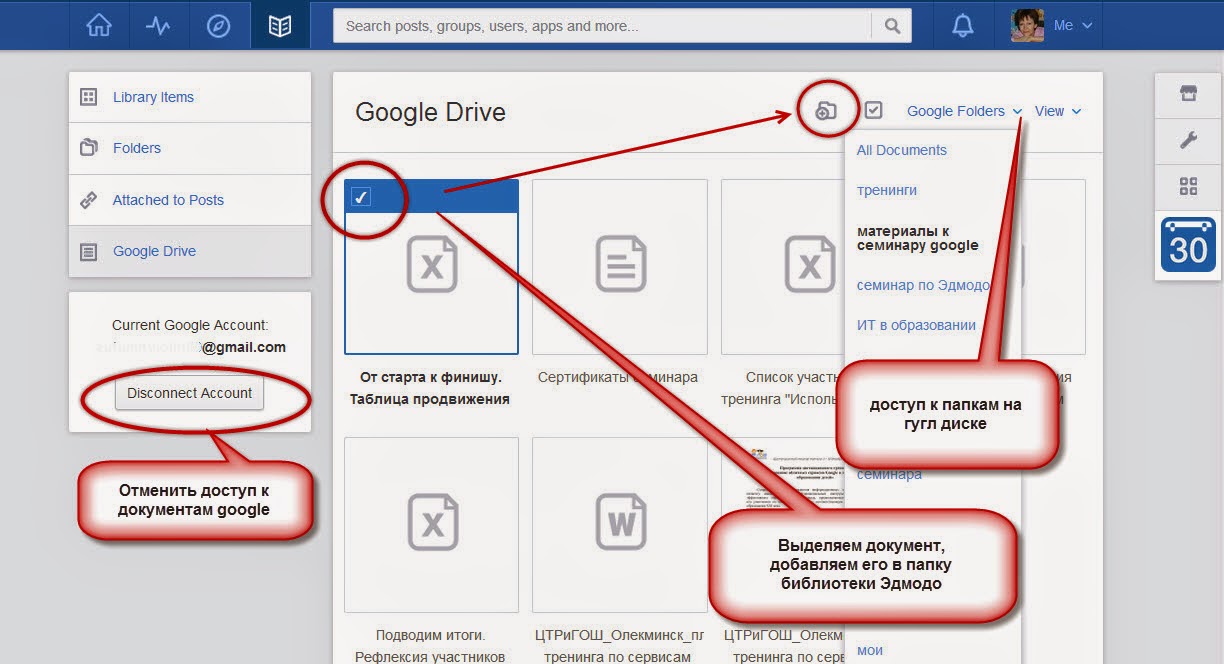Choose ИТ в образовании folder
The width and height of the screenshot is (1224, 664).
pyautogui.click(x=916, y=325)
